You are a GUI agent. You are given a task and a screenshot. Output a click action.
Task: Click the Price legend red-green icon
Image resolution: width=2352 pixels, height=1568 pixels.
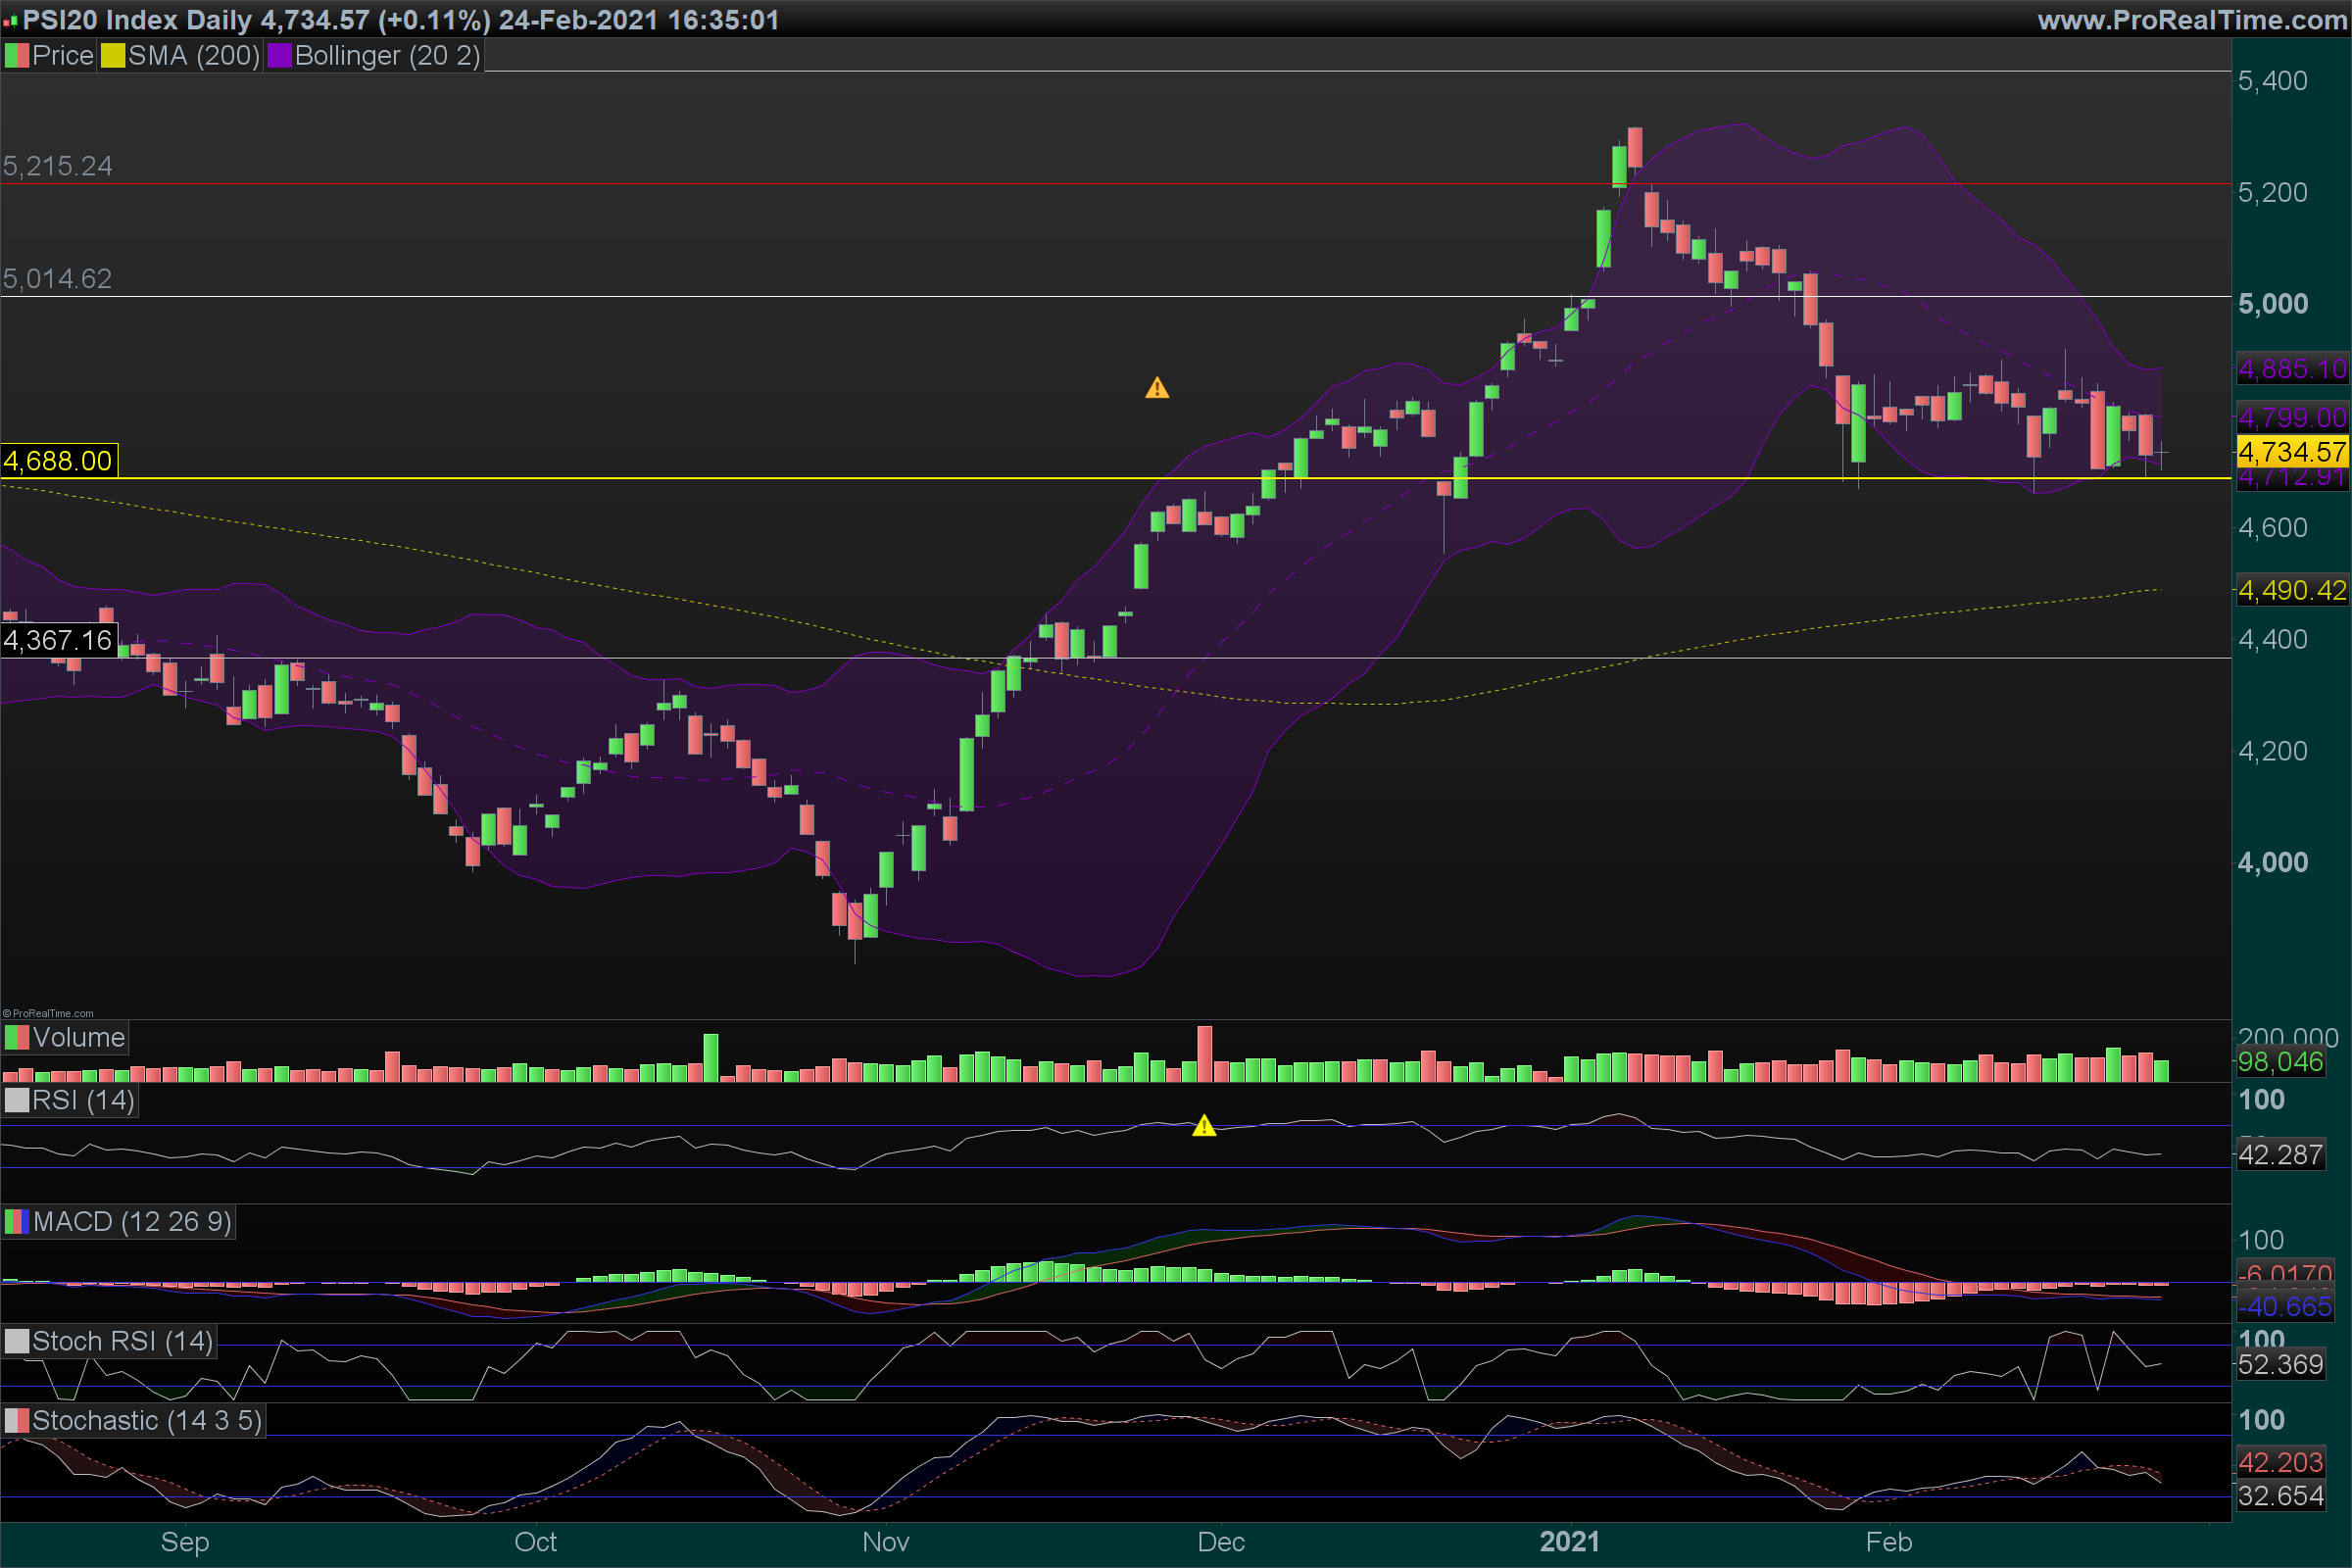click(x=16, y=56)
